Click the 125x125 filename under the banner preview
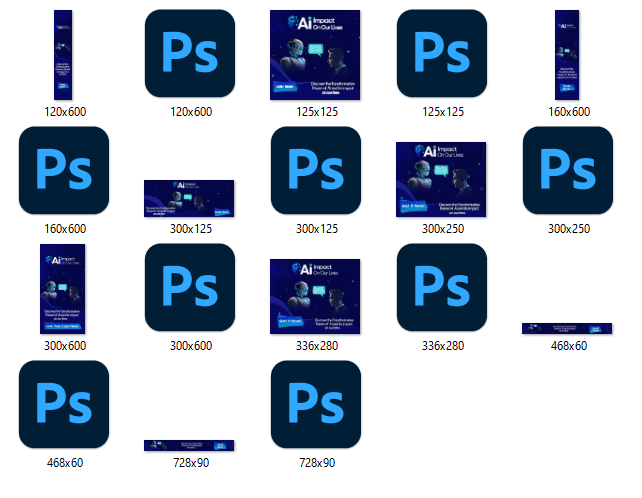642x498 pixels. (x=317, y=112)
